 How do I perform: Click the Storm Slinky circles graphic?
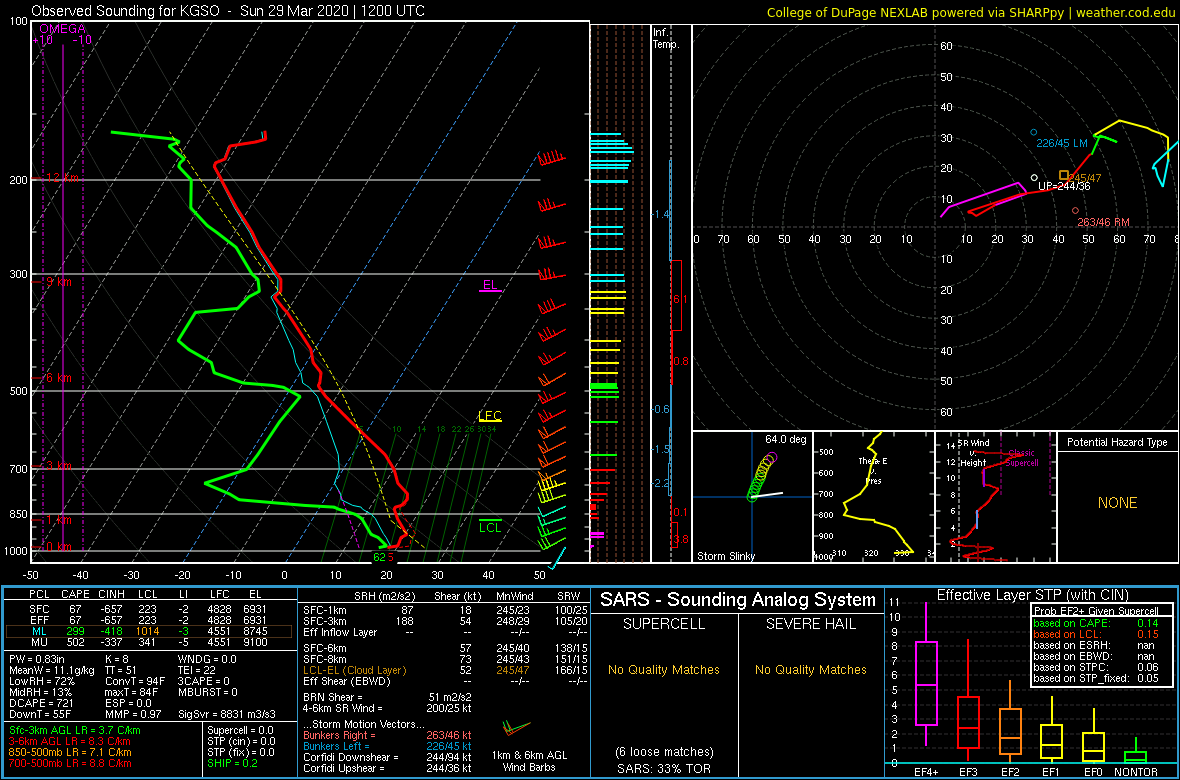pos(763,477)
